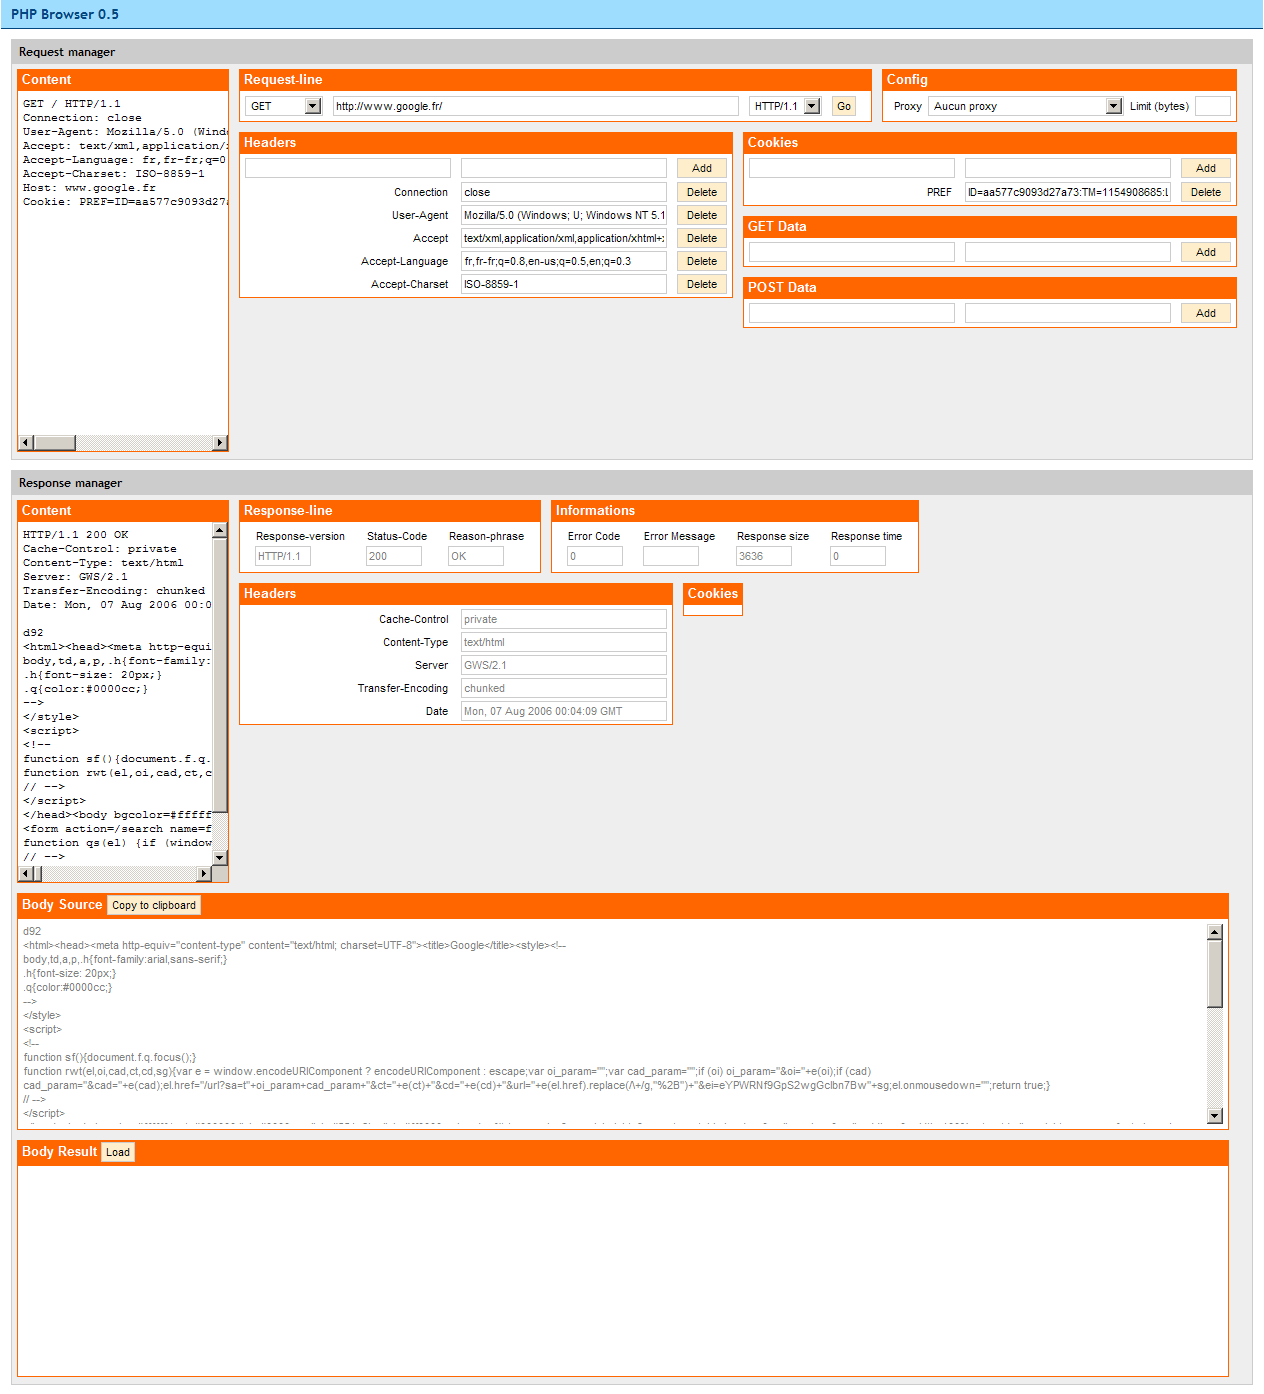
Task: Delete the Accept-Language header
Action: pyautogui.click(x=702, y=261)
